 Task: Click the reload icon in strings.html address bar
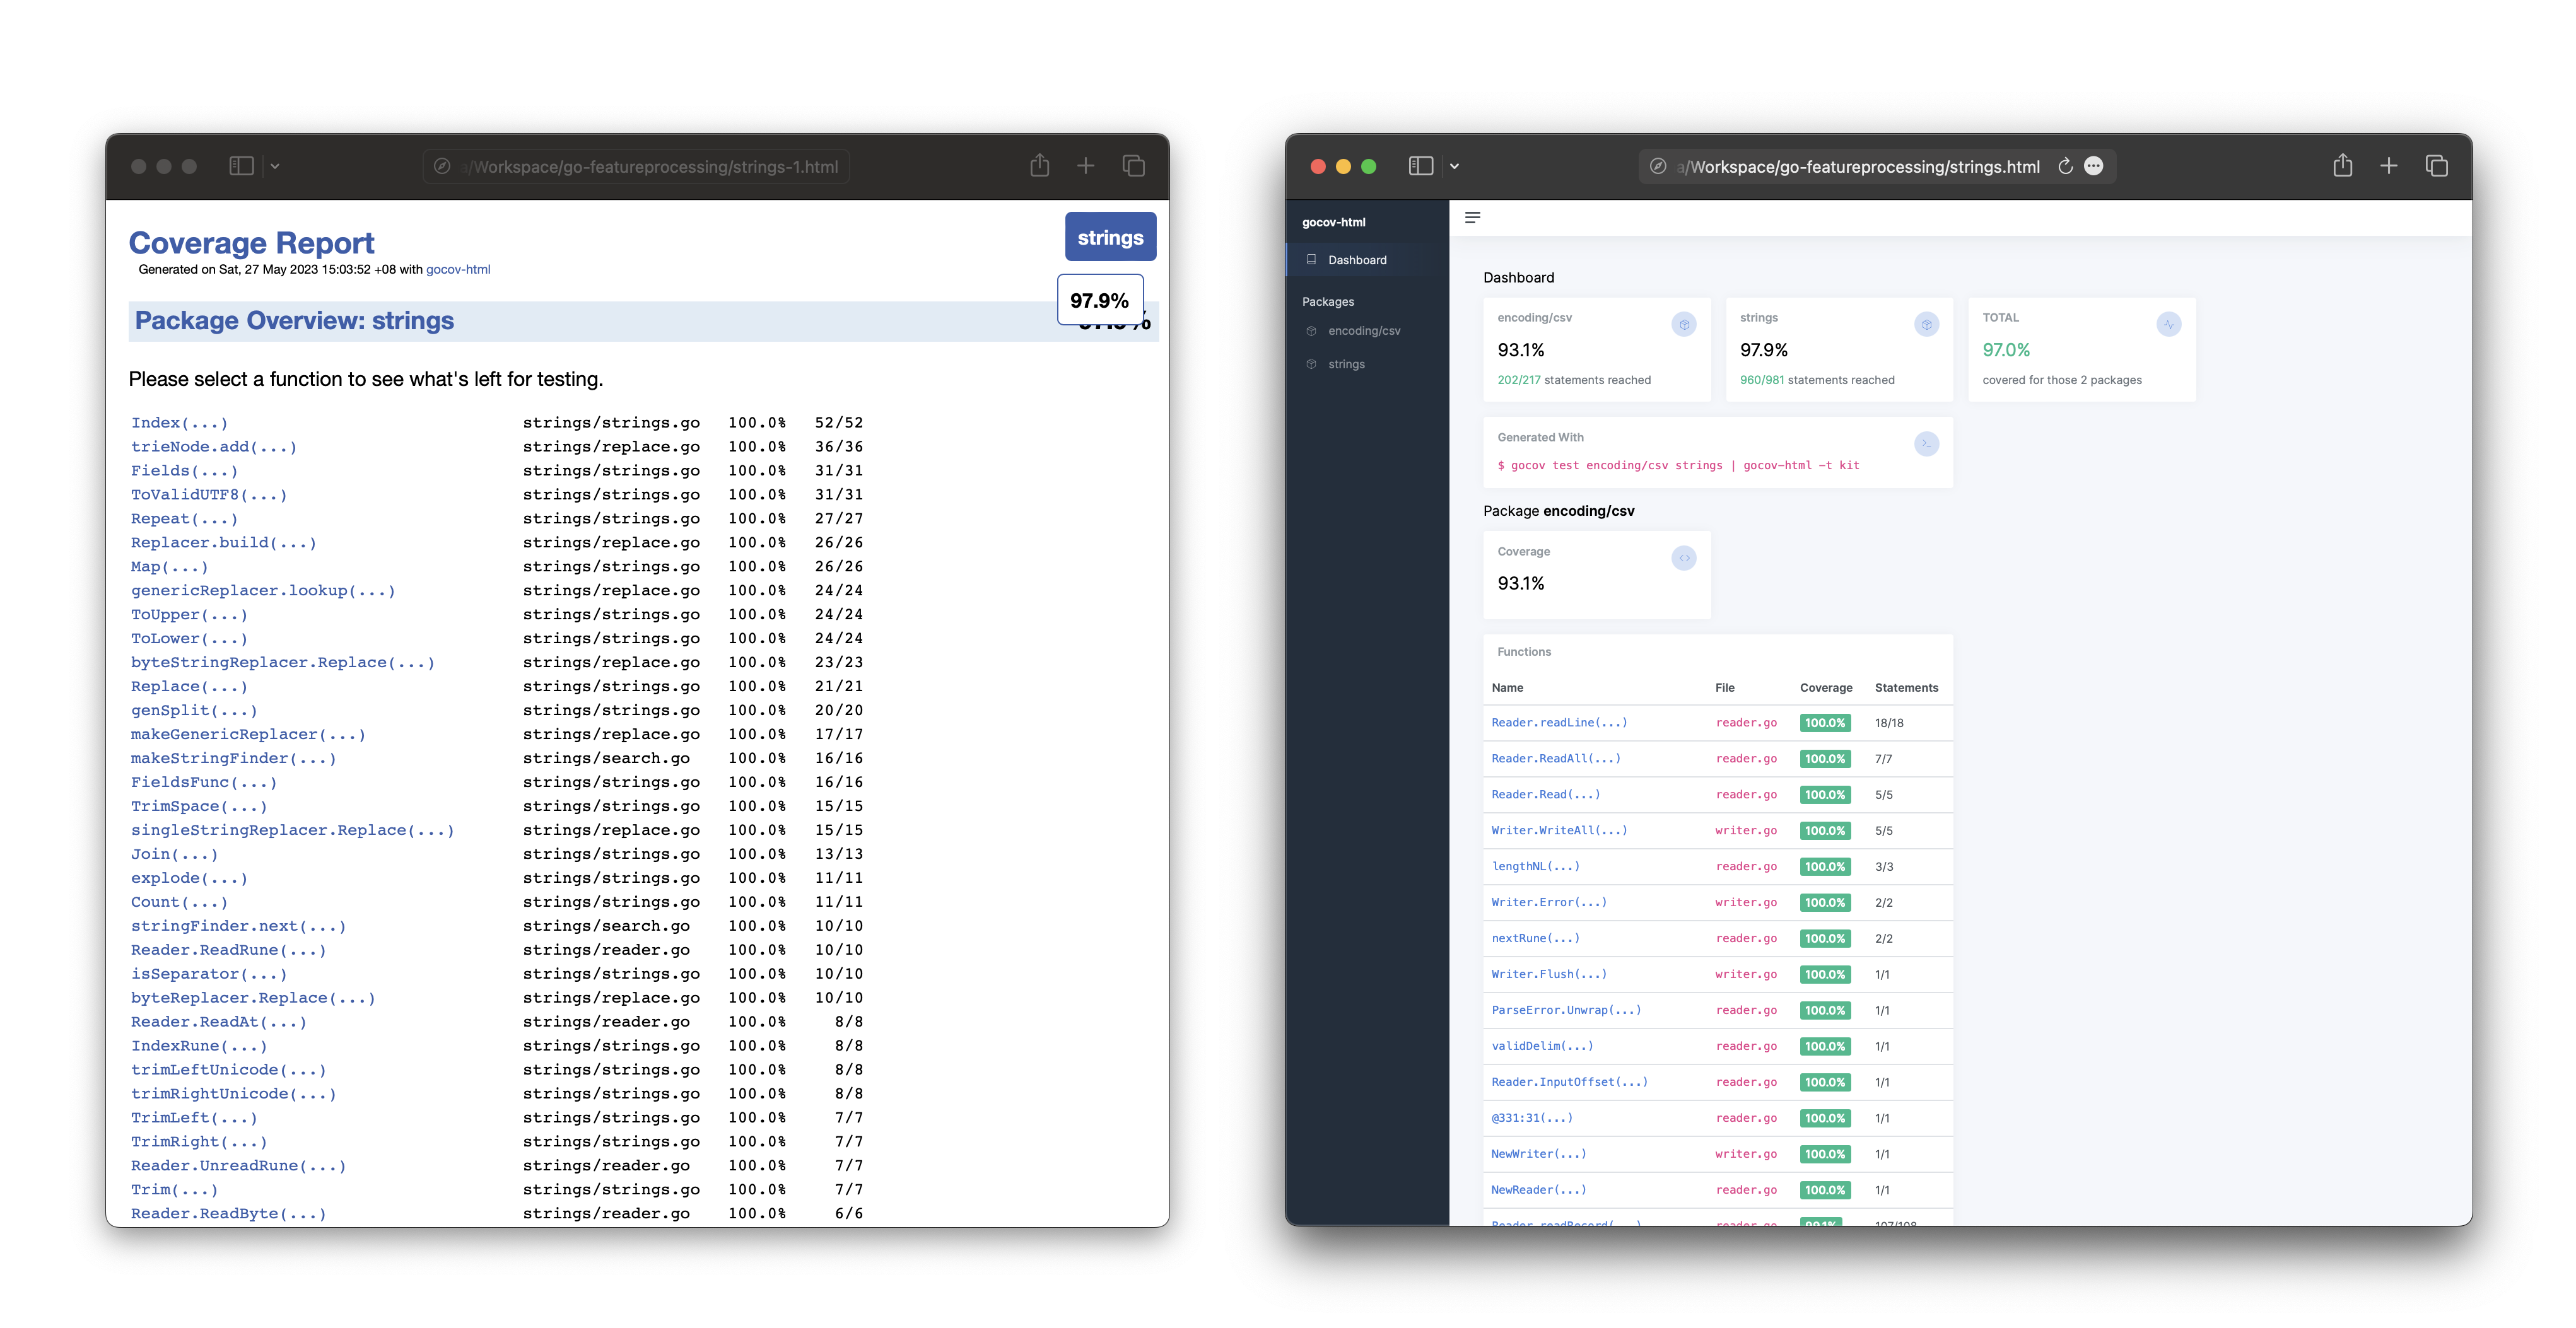2065,166
